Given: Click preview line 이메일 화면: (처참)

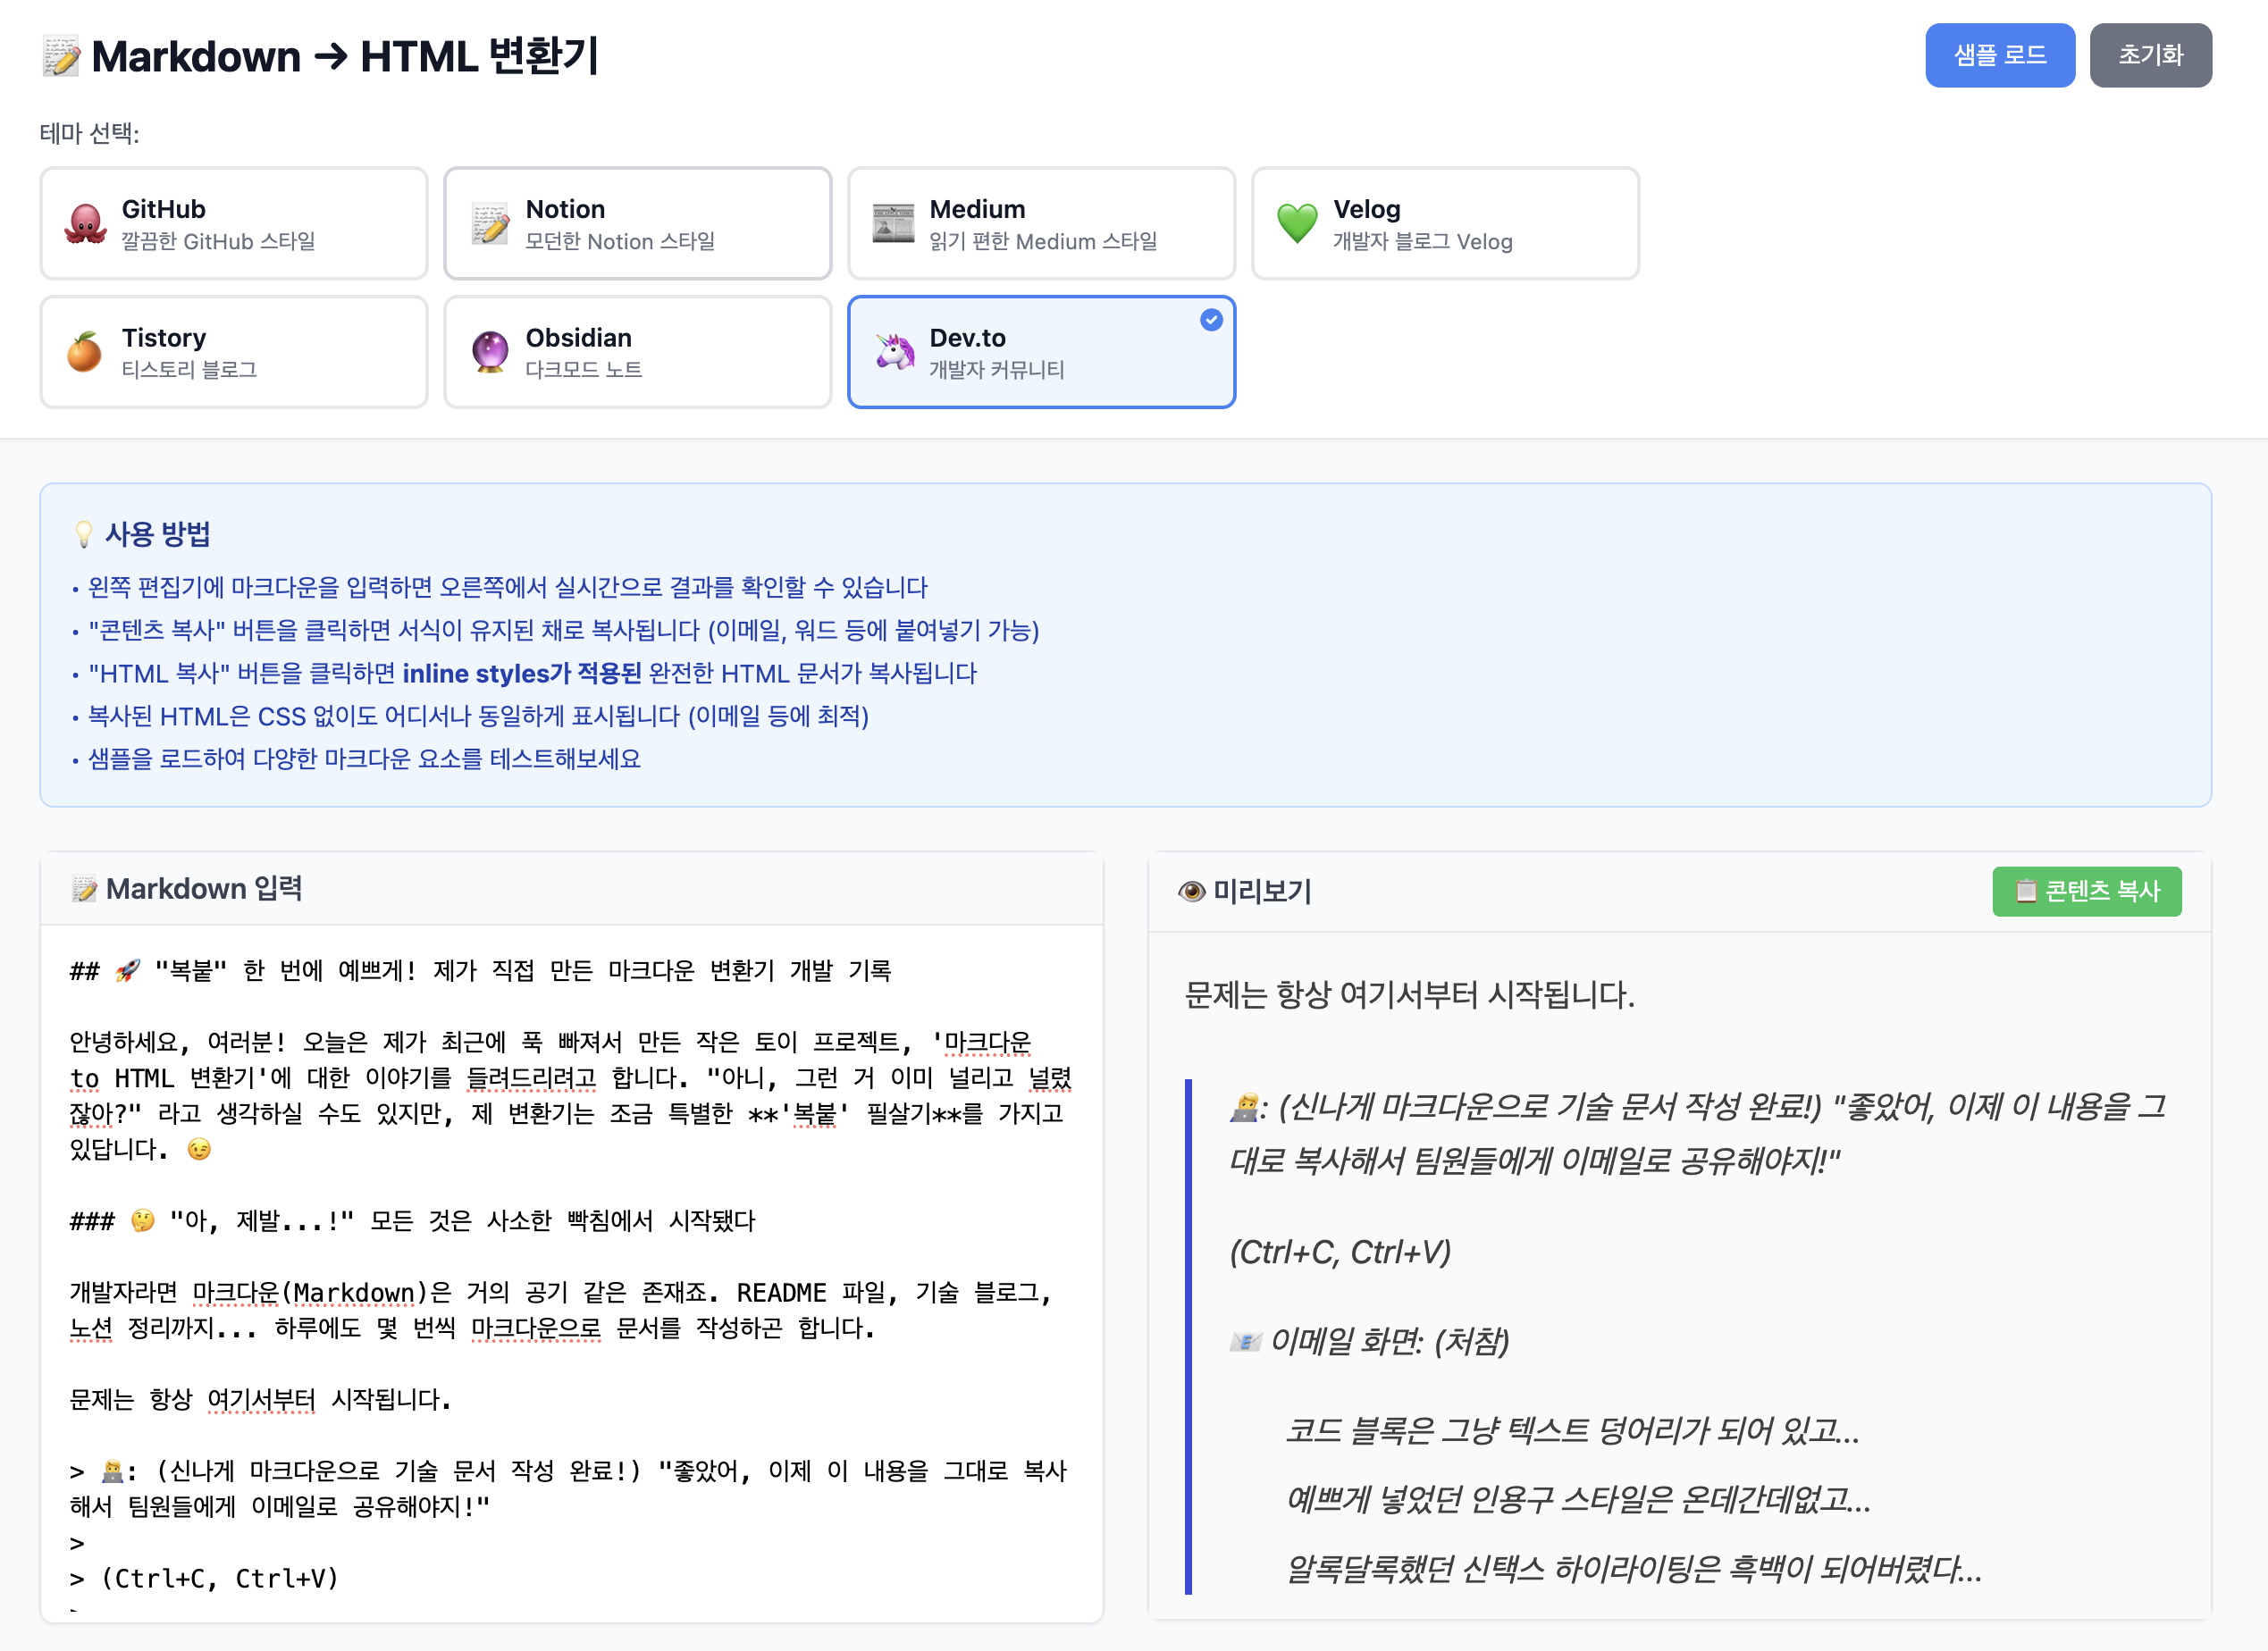Looking at the screenshot, I should coord(1369,1341).
